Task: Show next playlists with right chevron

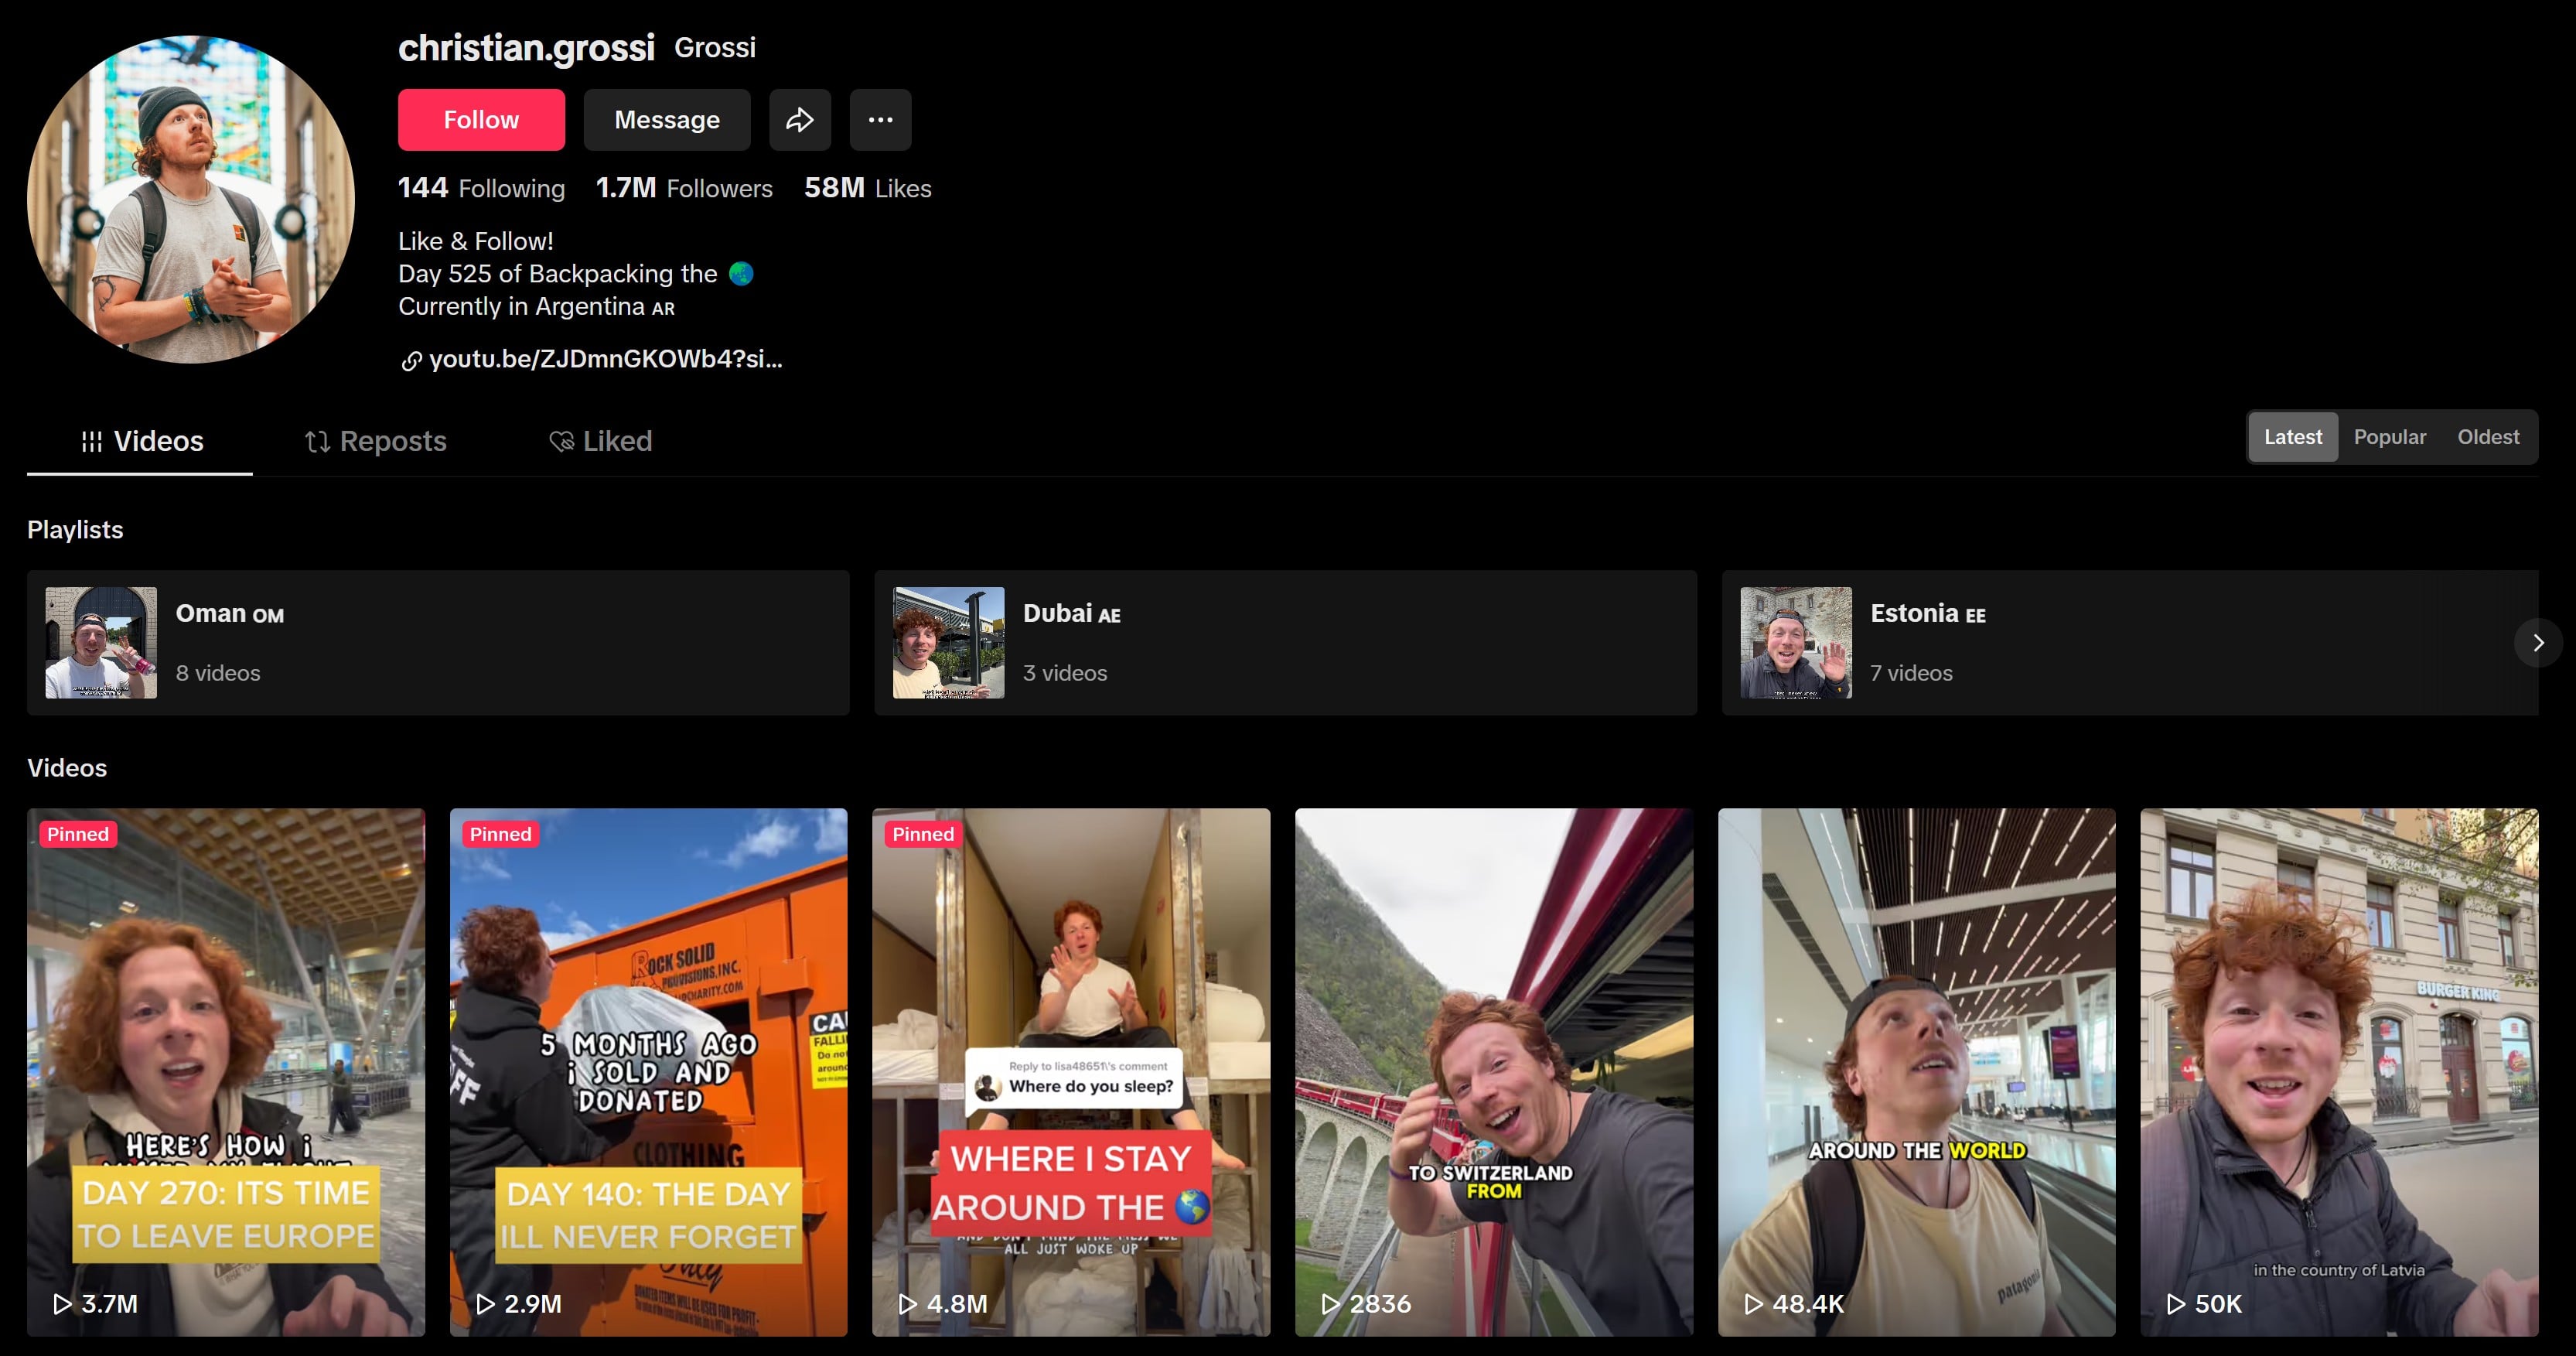Action: [x=2537, y=643]
